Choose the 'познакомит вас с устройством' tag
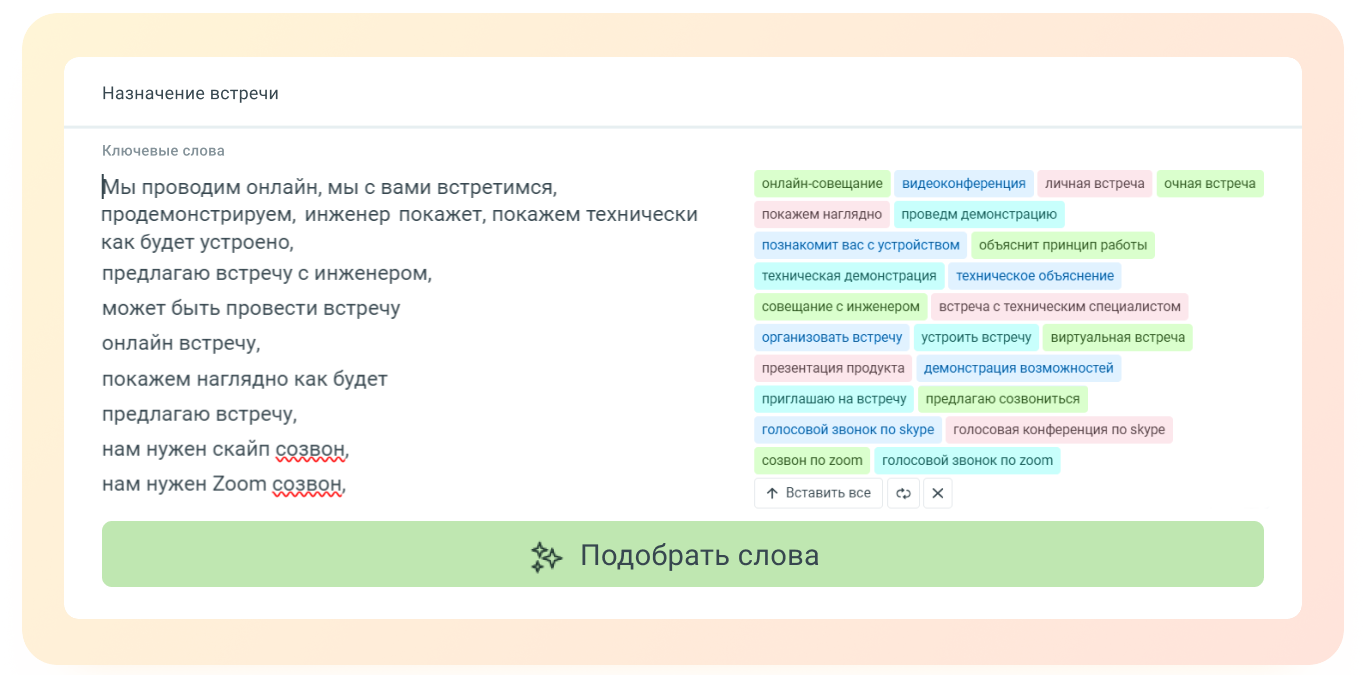Viewport: 1365px width, 675px height. (x=861, y=245)
